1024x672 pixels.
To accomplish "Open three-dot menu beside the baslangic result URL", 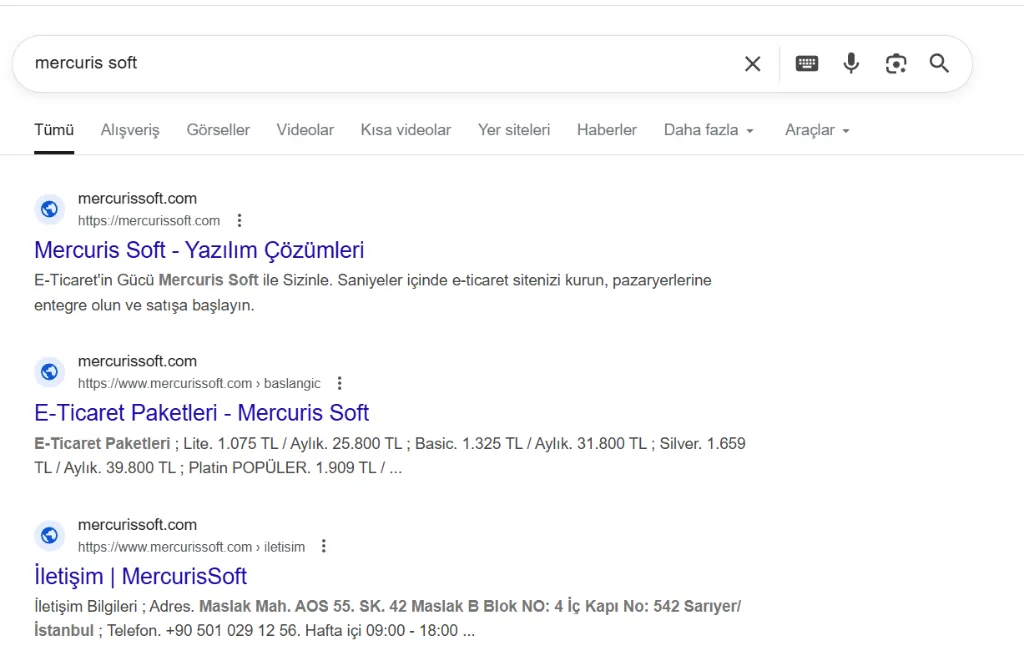I will pos(340,383).
